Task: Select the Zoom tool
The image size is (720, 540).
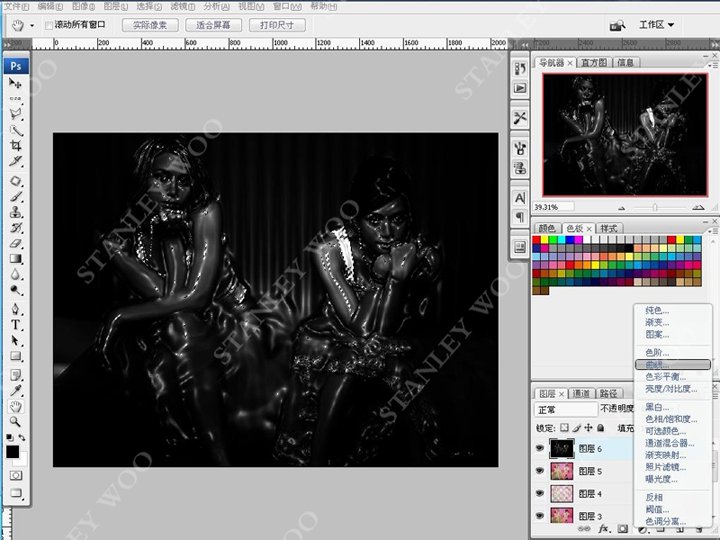Action: pyautogui.click(x=16, y=422)
